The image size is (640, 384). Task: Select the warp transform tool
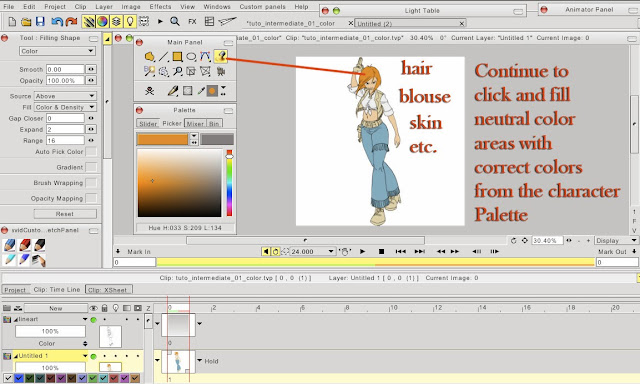205,71
